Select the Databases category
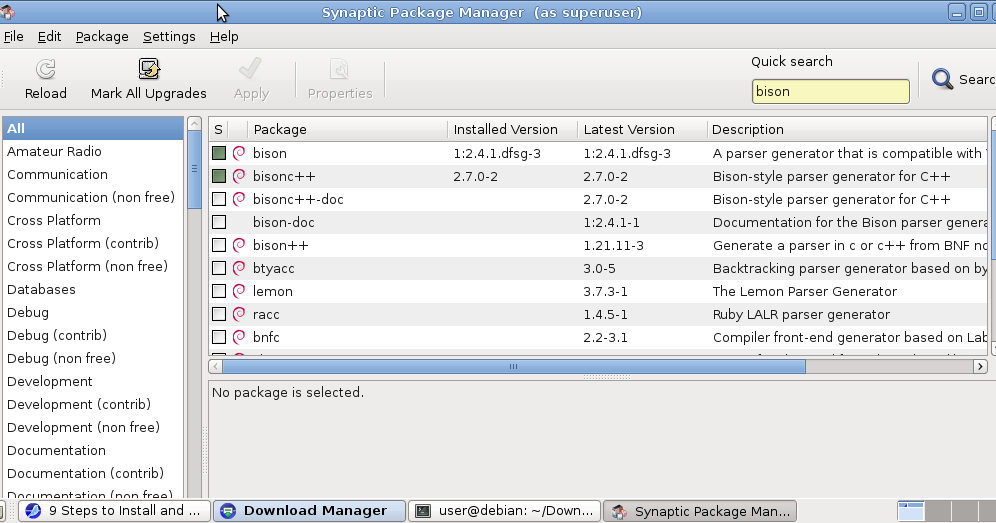This screenshot has height=523, width=996. point(93,289)
